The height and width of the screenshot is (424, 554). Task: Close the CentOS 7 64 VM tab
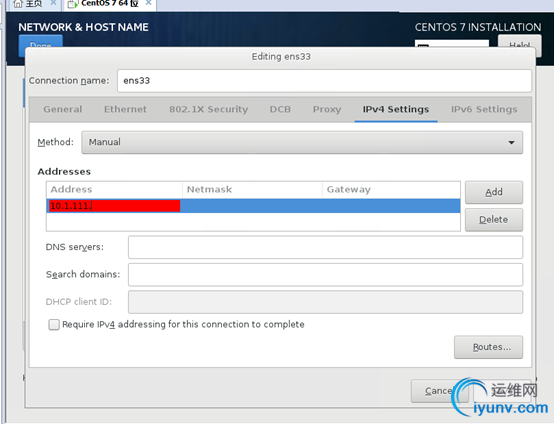point(149,3)
